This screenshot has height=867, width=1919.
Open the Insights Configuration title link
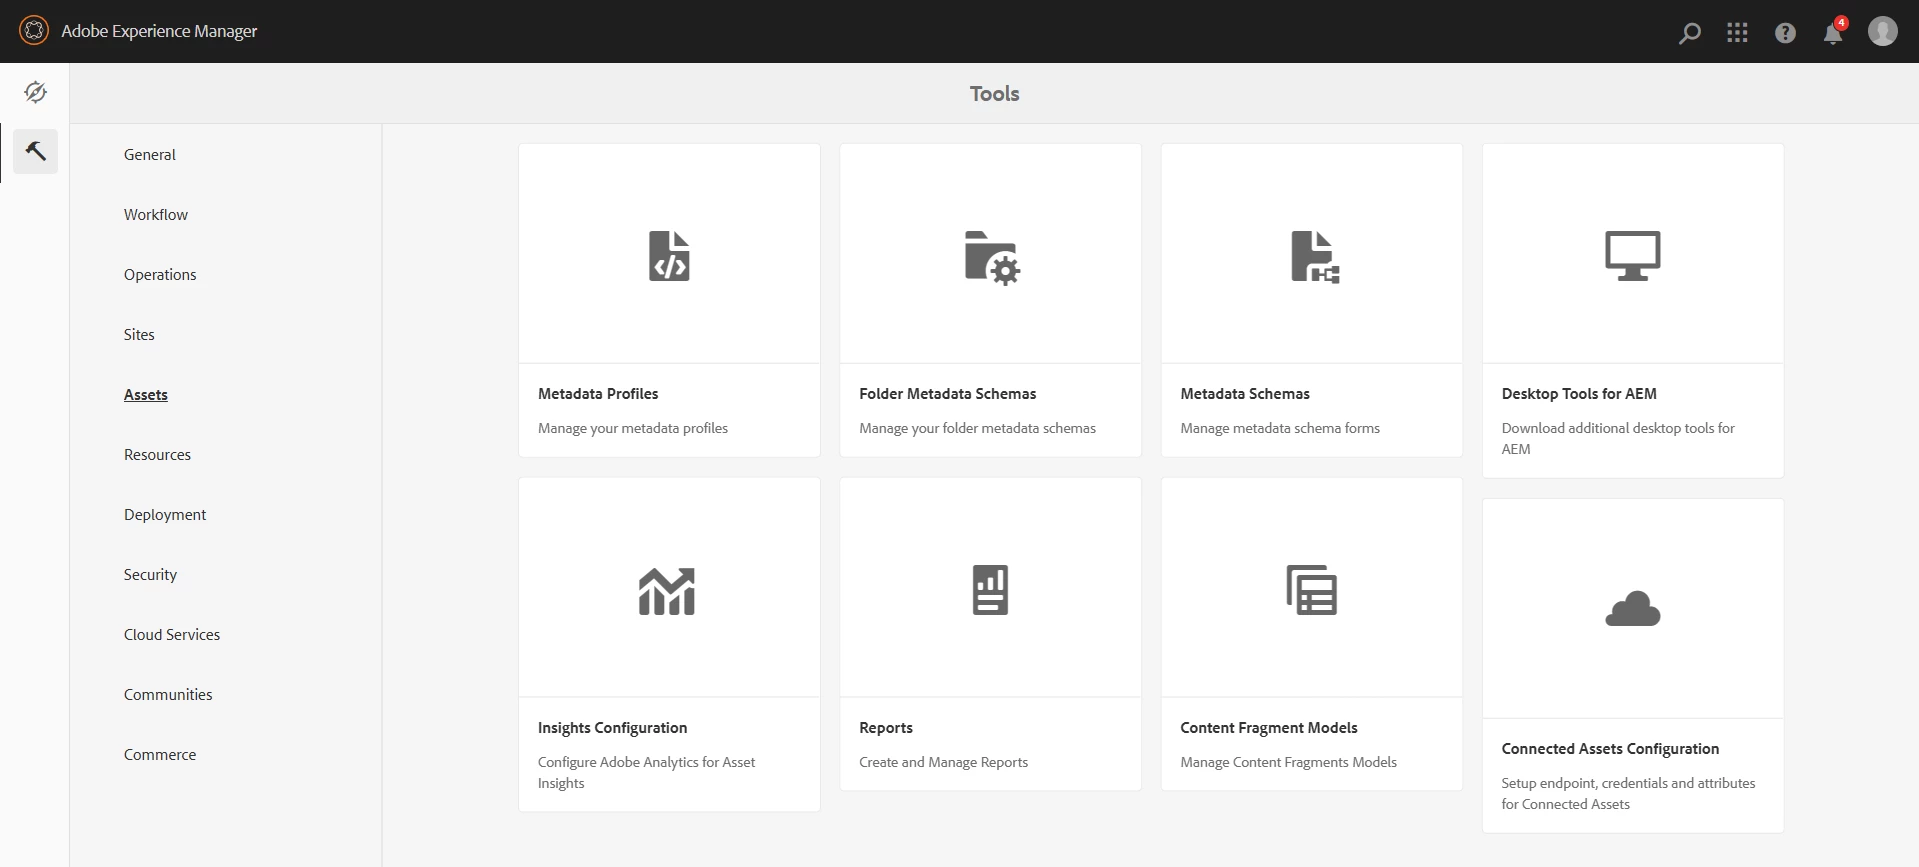point(612,728)
